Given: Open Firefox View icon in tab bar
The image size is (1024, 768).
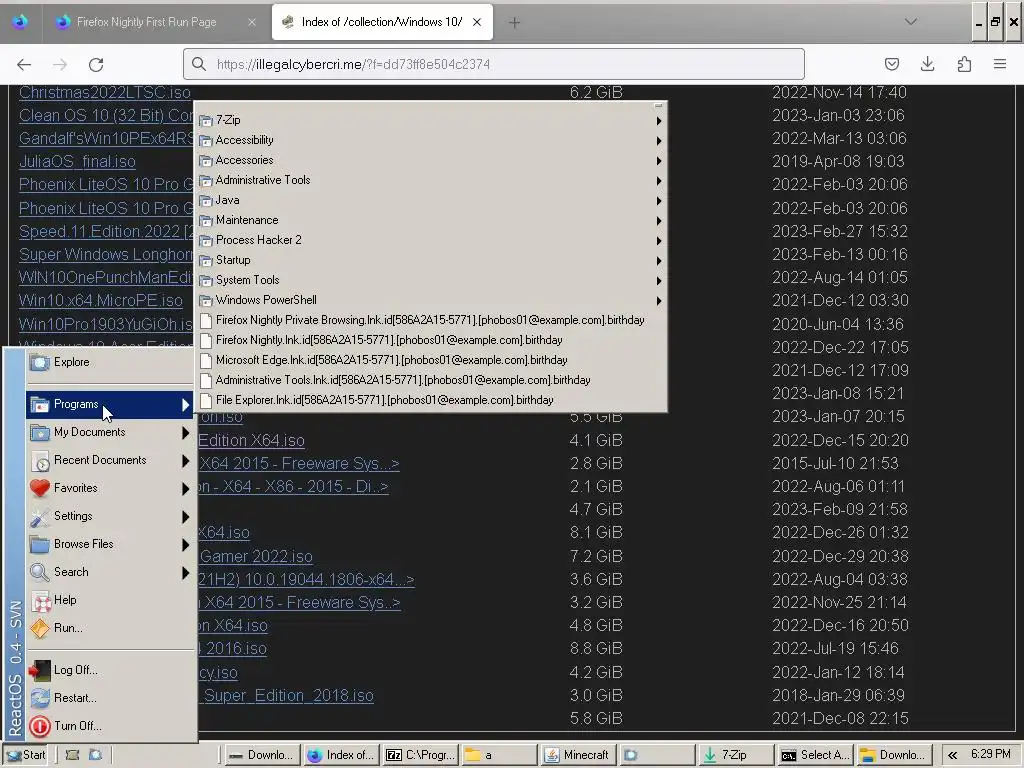Looking at the screenshot, I should tap(20, 22).
